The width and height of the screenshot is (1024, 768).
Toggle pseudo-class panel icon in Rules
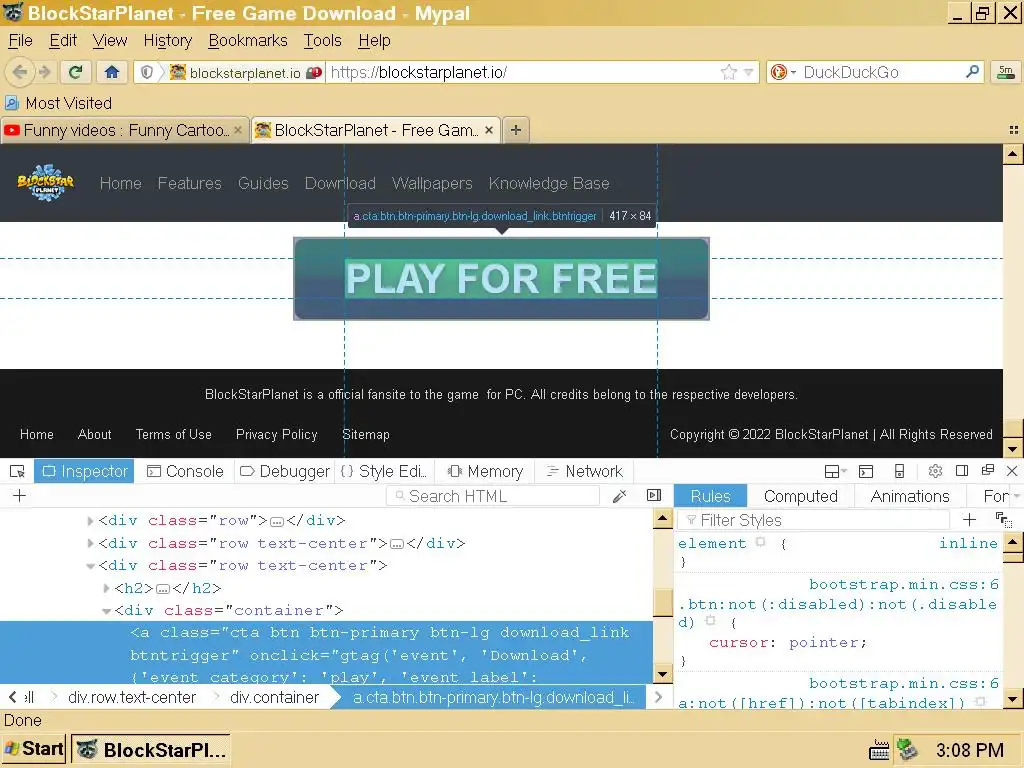pyautogui.click(x=1004, y=520)
